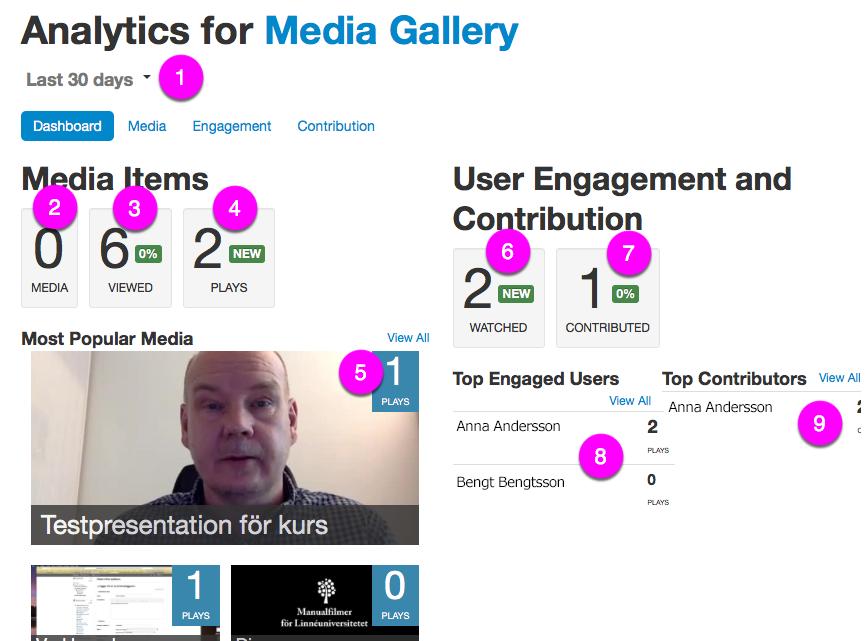Open the Testpresentation för kurs video thumbnail
This screenshot has width=867, height=641.
point(225,447)
